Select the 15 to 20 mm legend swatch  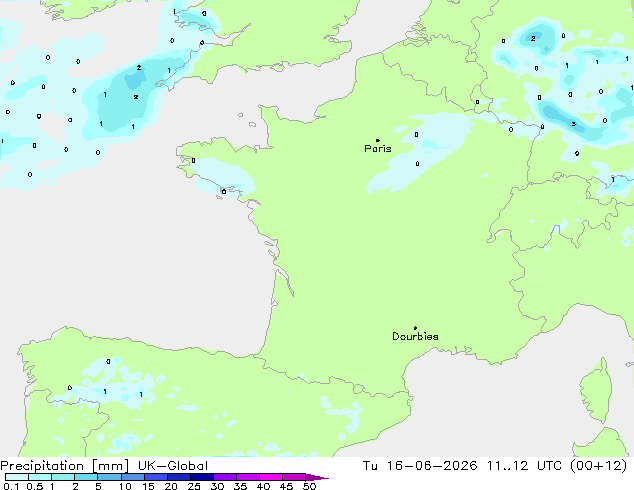click(x=155, y=477)
